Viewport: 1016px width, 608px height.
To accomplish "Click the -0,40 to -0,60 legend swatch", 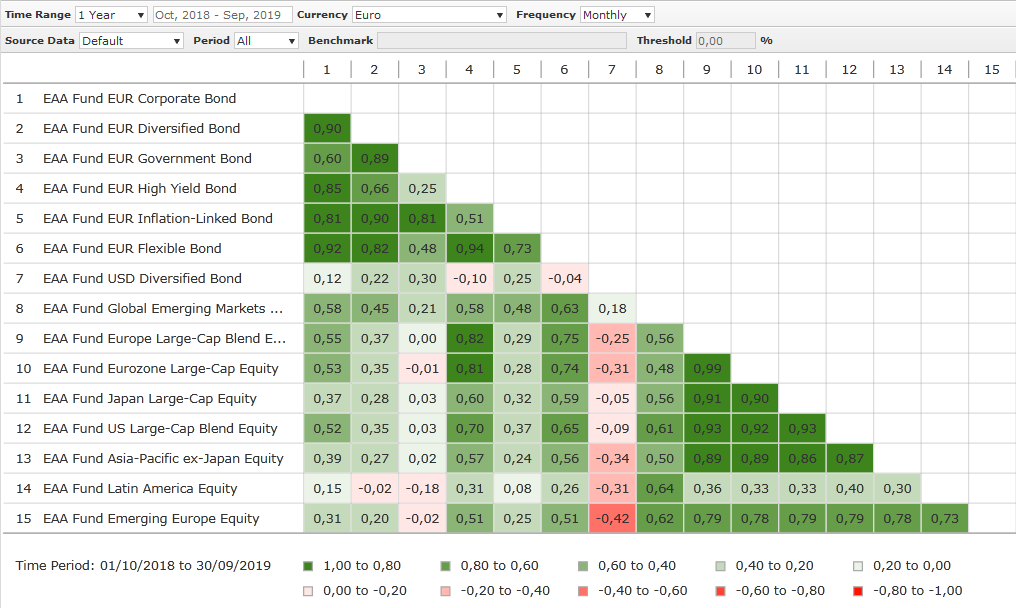I will click(x=584, y=591).
